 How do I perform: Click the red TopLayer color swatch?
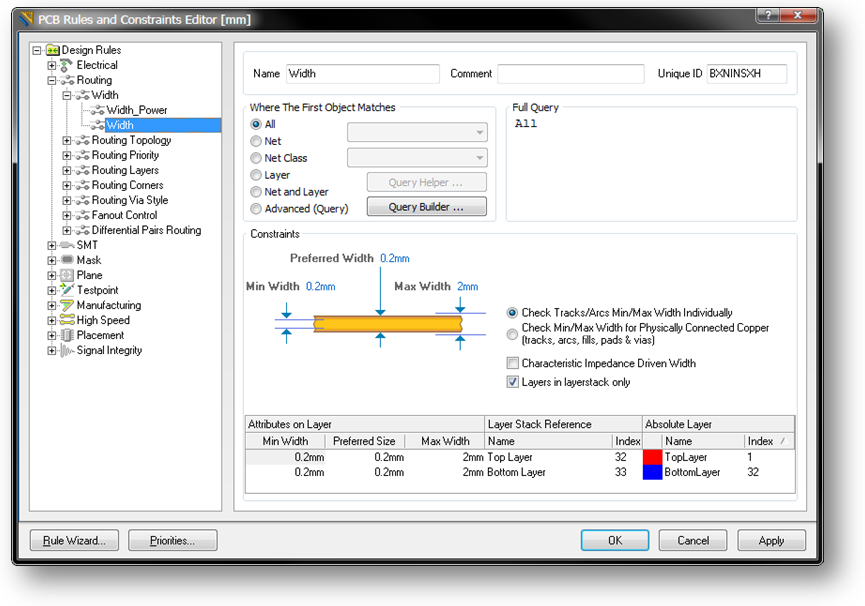tap(652, 457)
